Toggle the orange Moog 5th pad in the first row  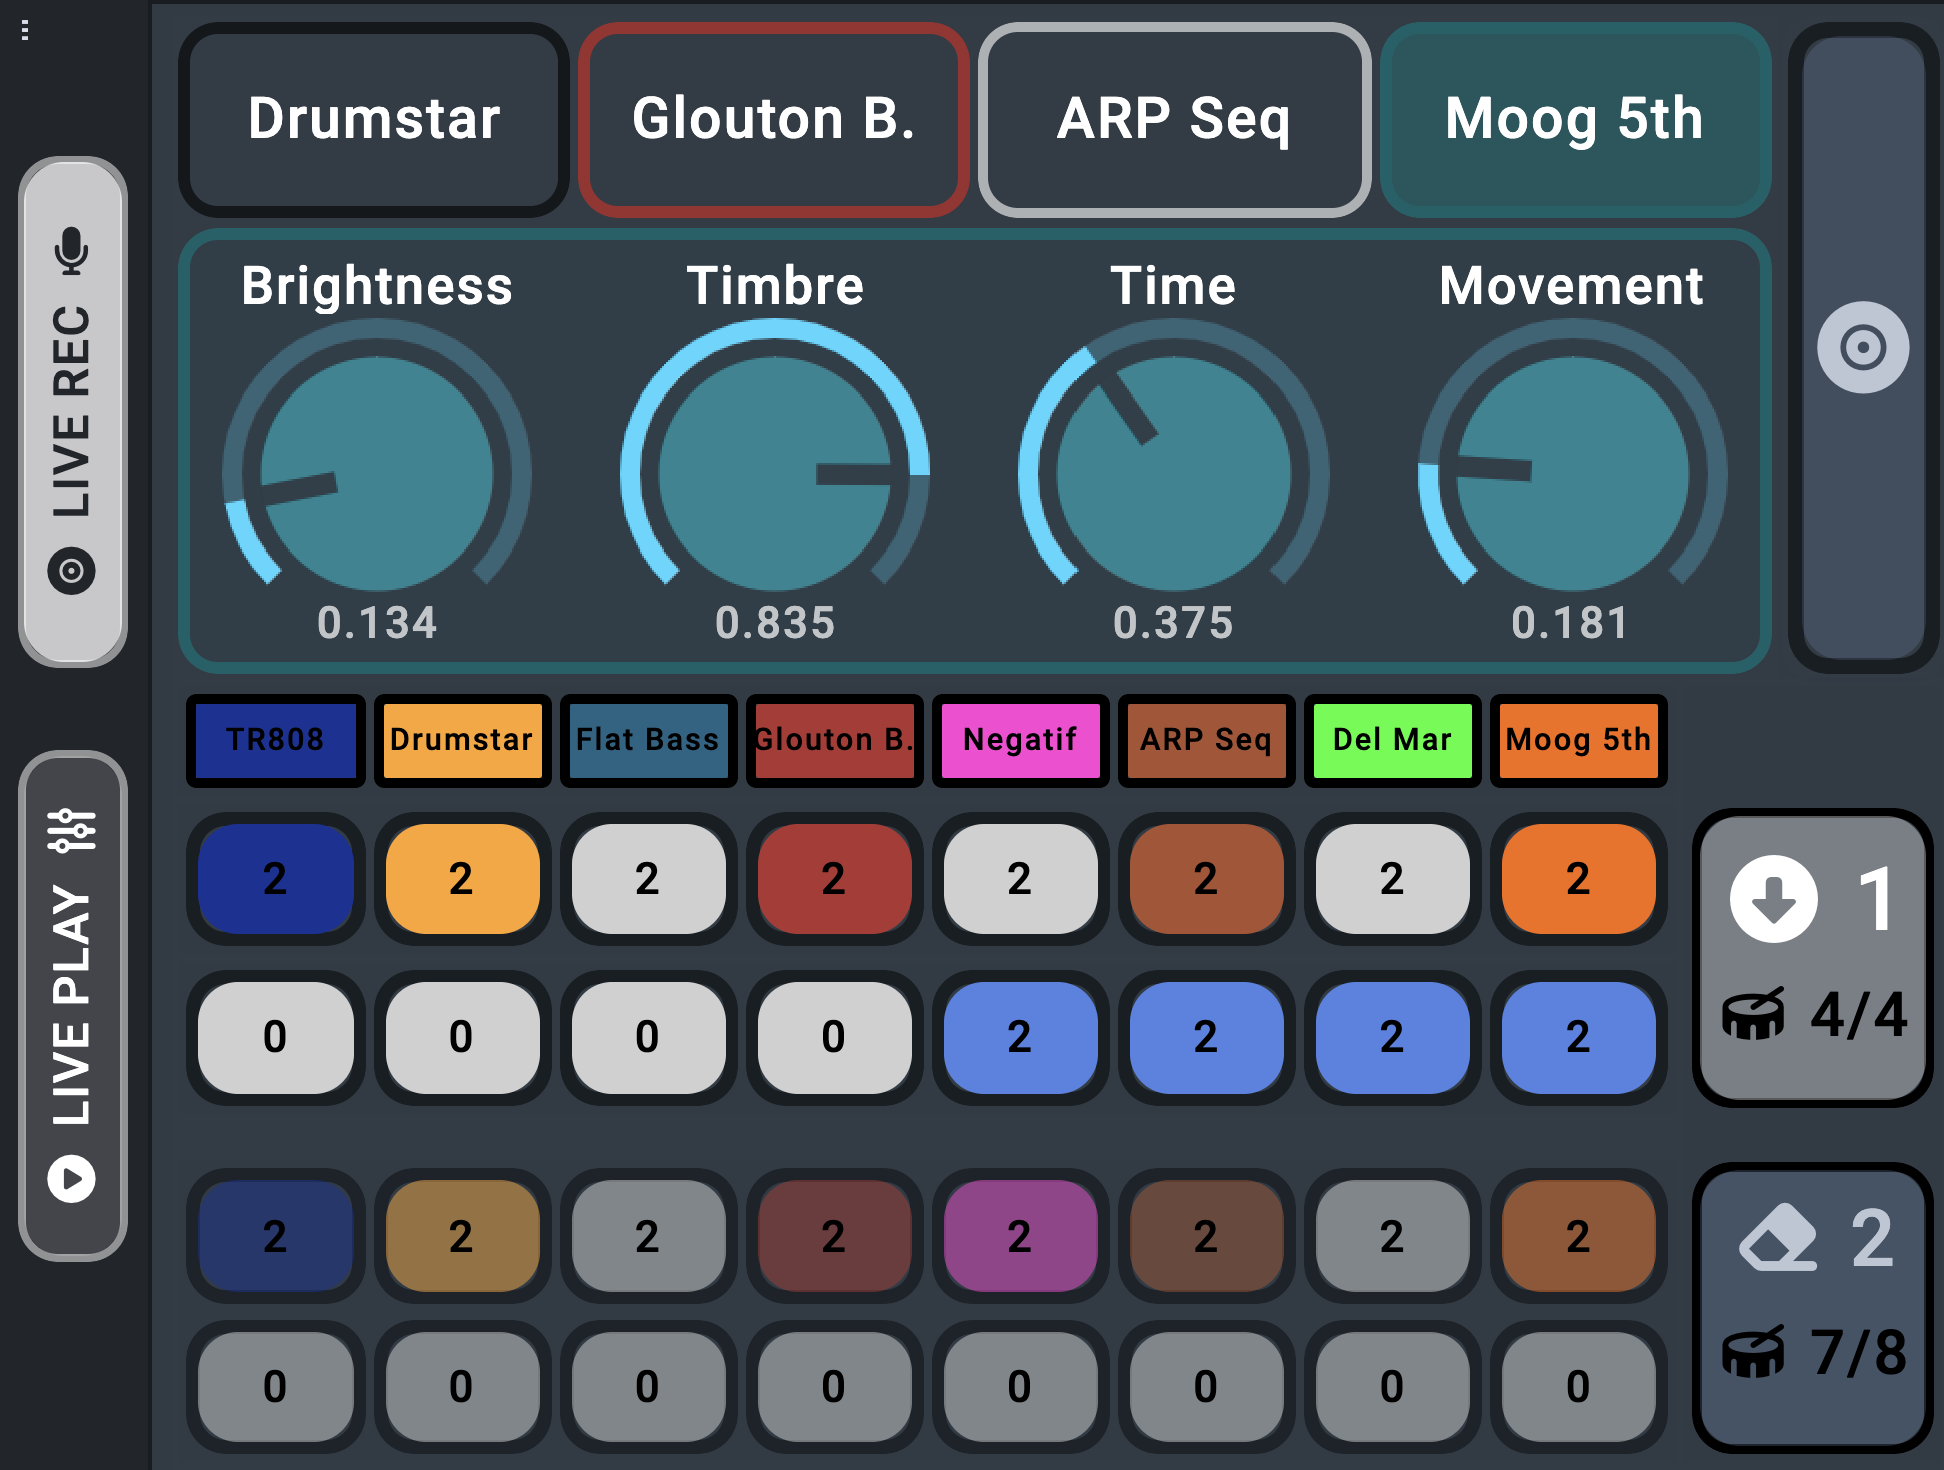1577,879
